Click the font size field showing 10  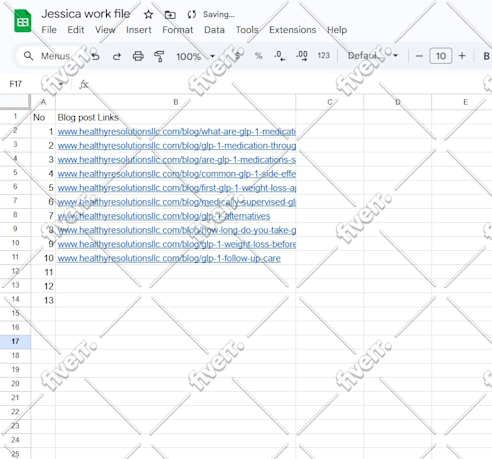(x=441, y=56)
